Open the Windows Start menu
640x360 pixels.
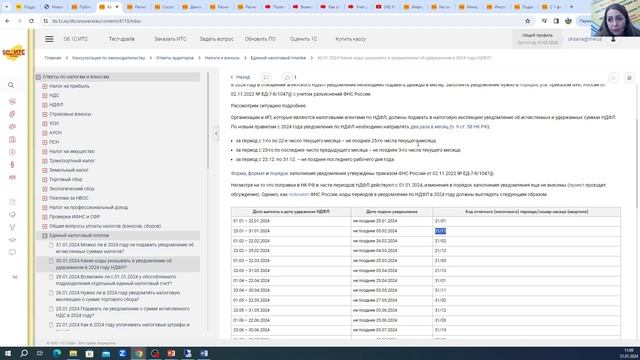point(8,353)
